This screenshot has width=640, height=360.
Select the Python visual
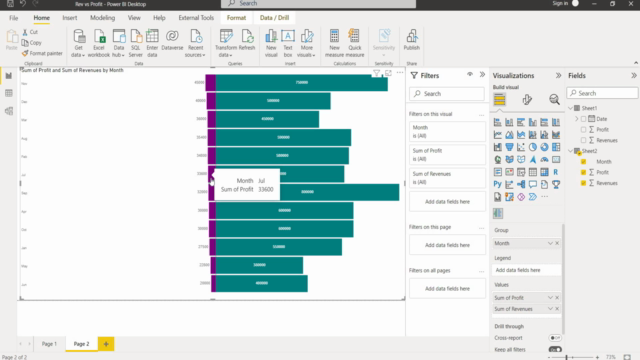[x=497, y=184]
